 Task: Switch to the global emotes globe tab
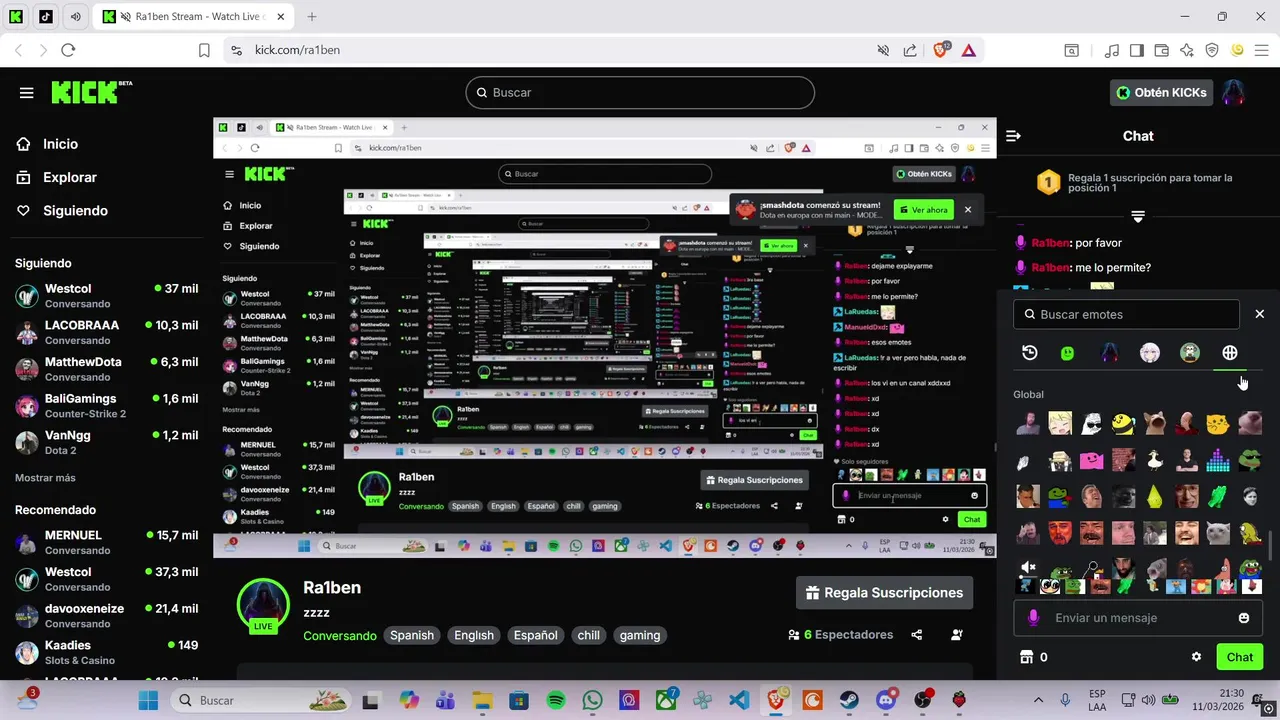tap(1230, 353)
